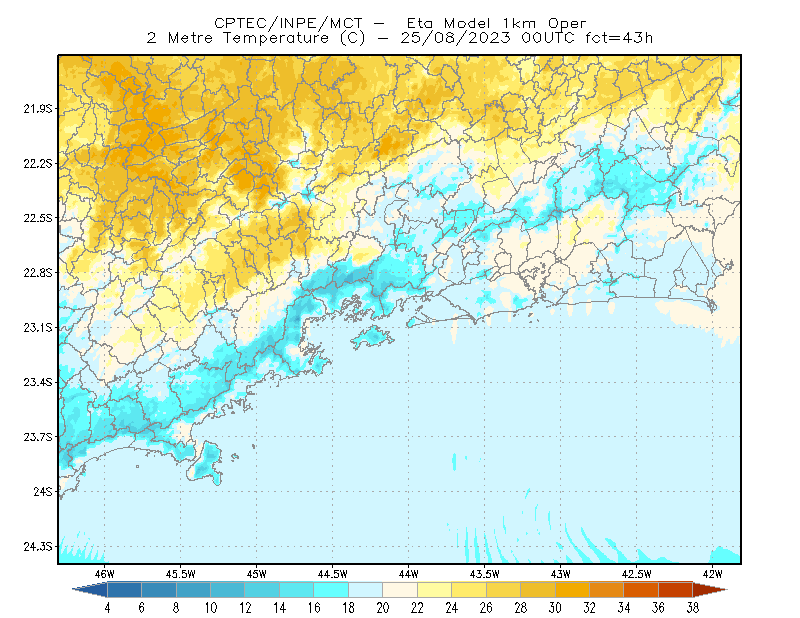The image size is (800, 618).
Task: Select the color bar segment between 6 and 8
Action: pos(159,590)
